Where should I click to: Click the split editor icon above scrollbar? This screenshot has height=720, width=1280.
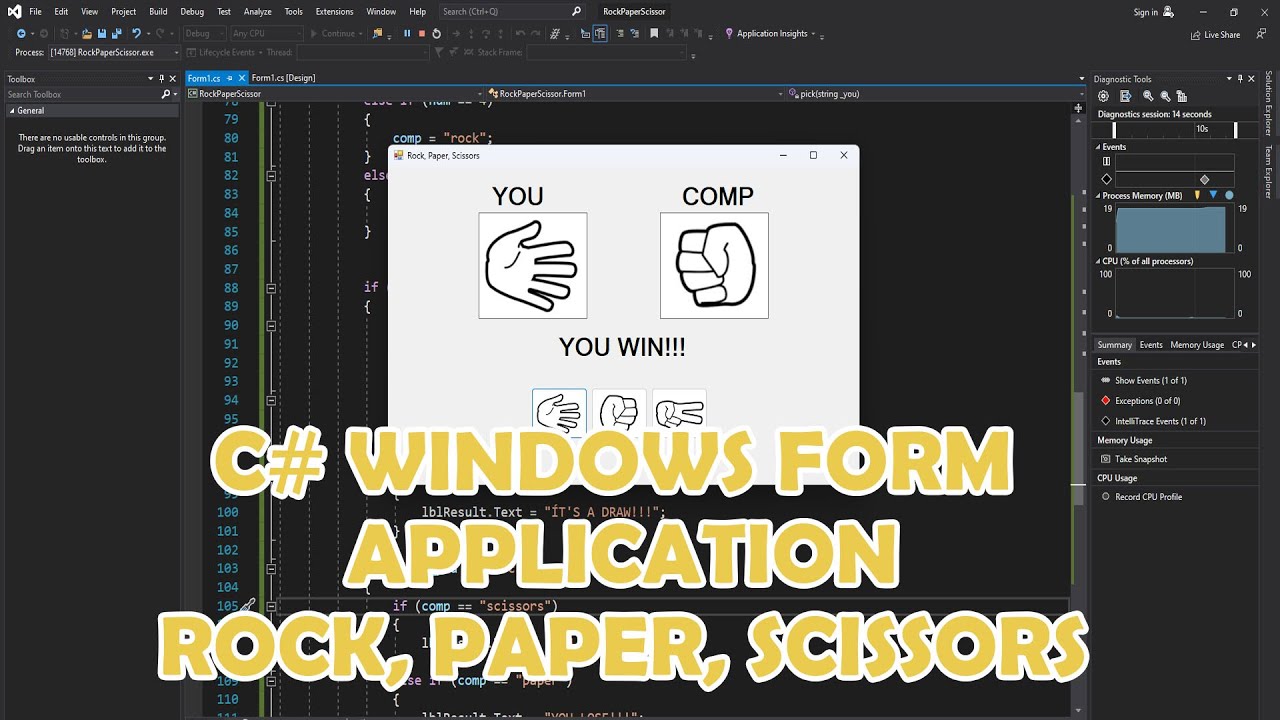tap(1078, 107)
